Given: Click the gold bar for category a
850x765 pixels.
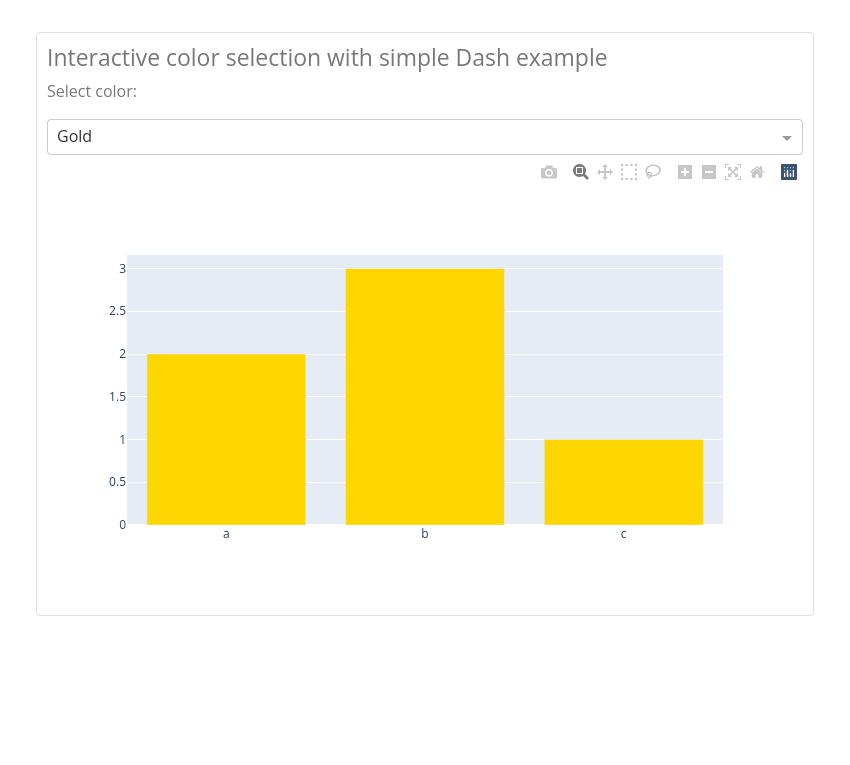Looking at the screenshot, I should [226, 439].
